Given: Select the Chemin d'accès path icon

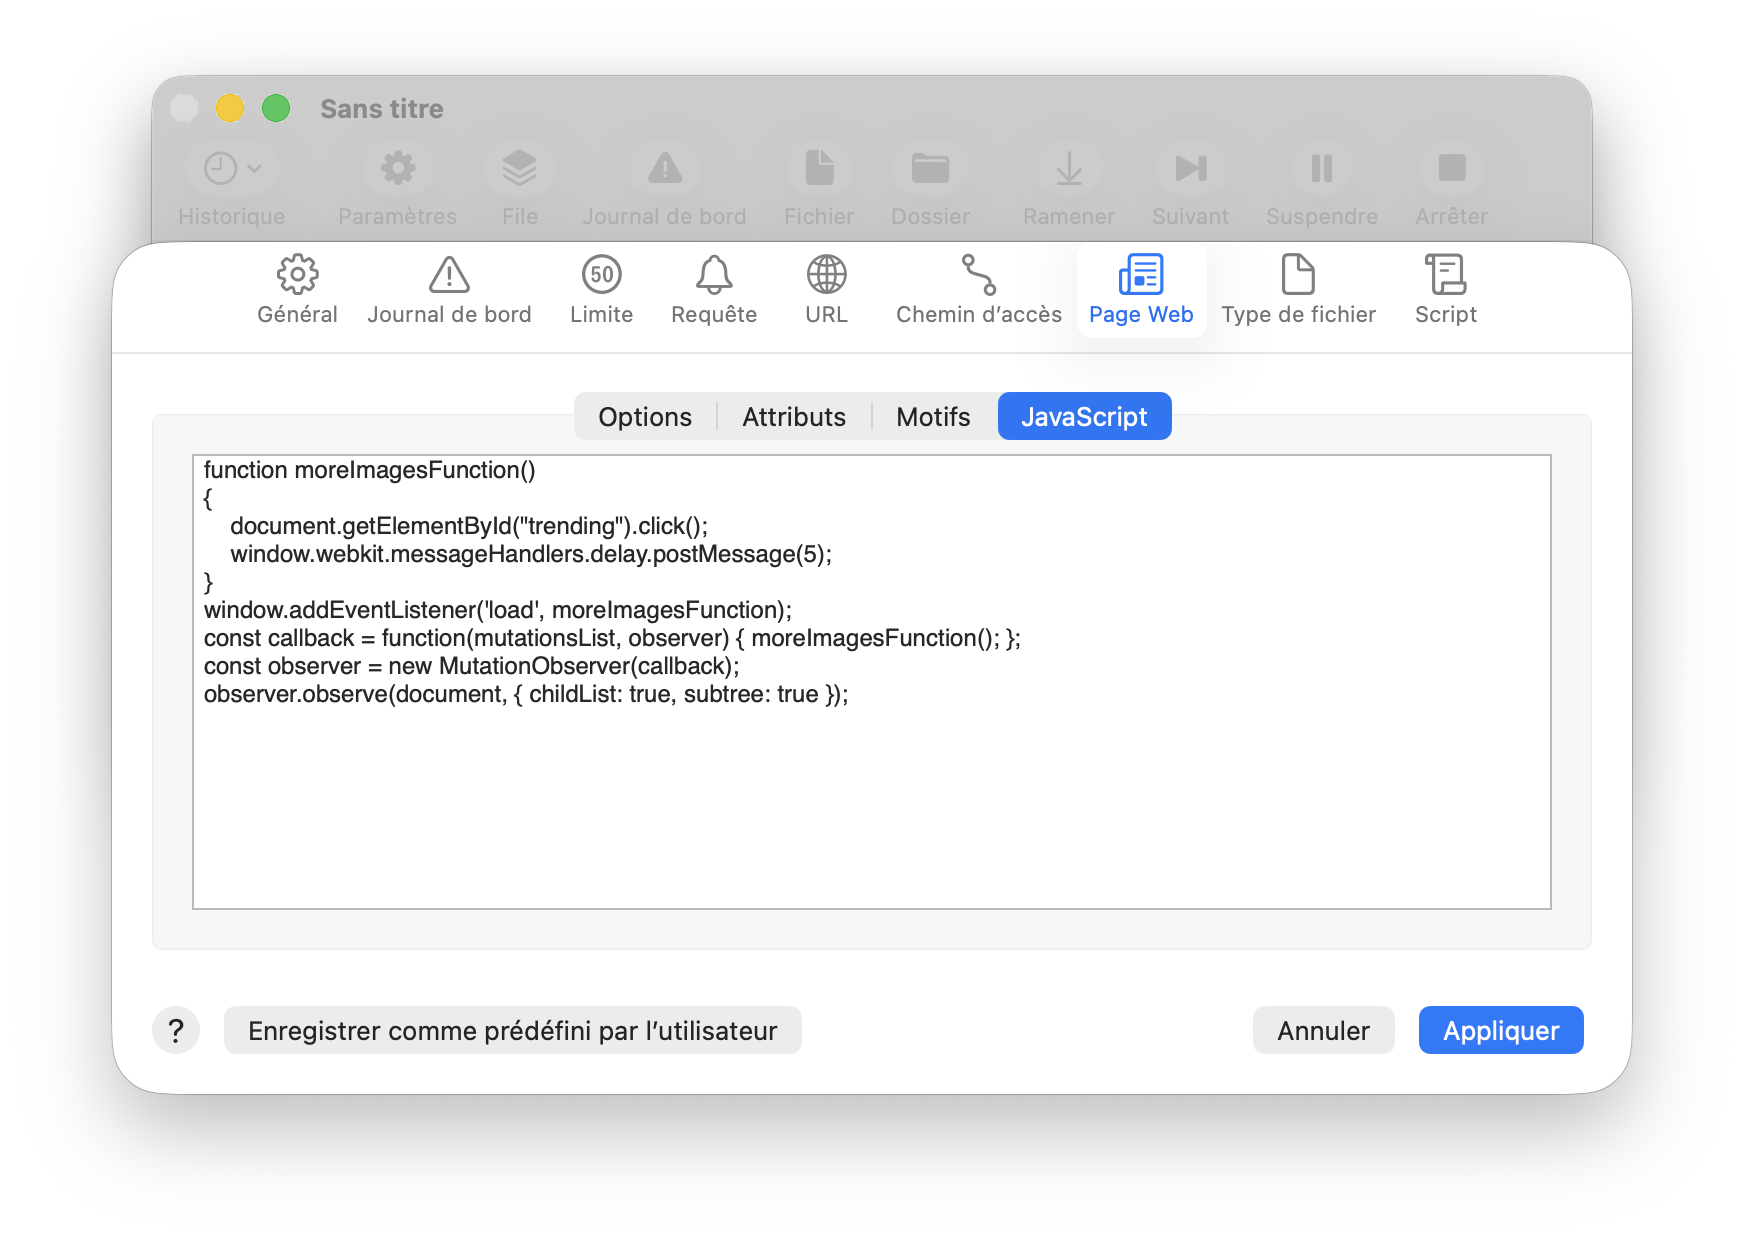Looking at the screenshot, I should (x=978, y=275).
